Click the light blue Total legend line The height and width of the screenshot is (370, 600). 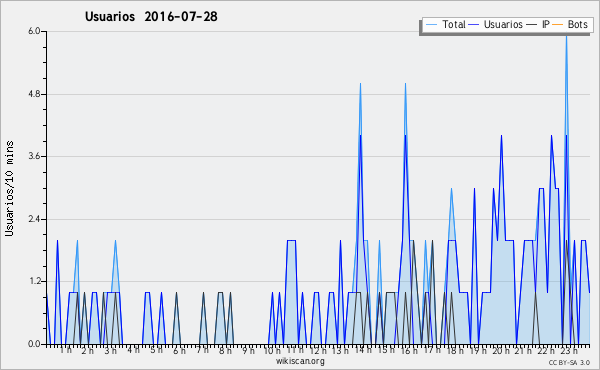[x=431, y=24]
